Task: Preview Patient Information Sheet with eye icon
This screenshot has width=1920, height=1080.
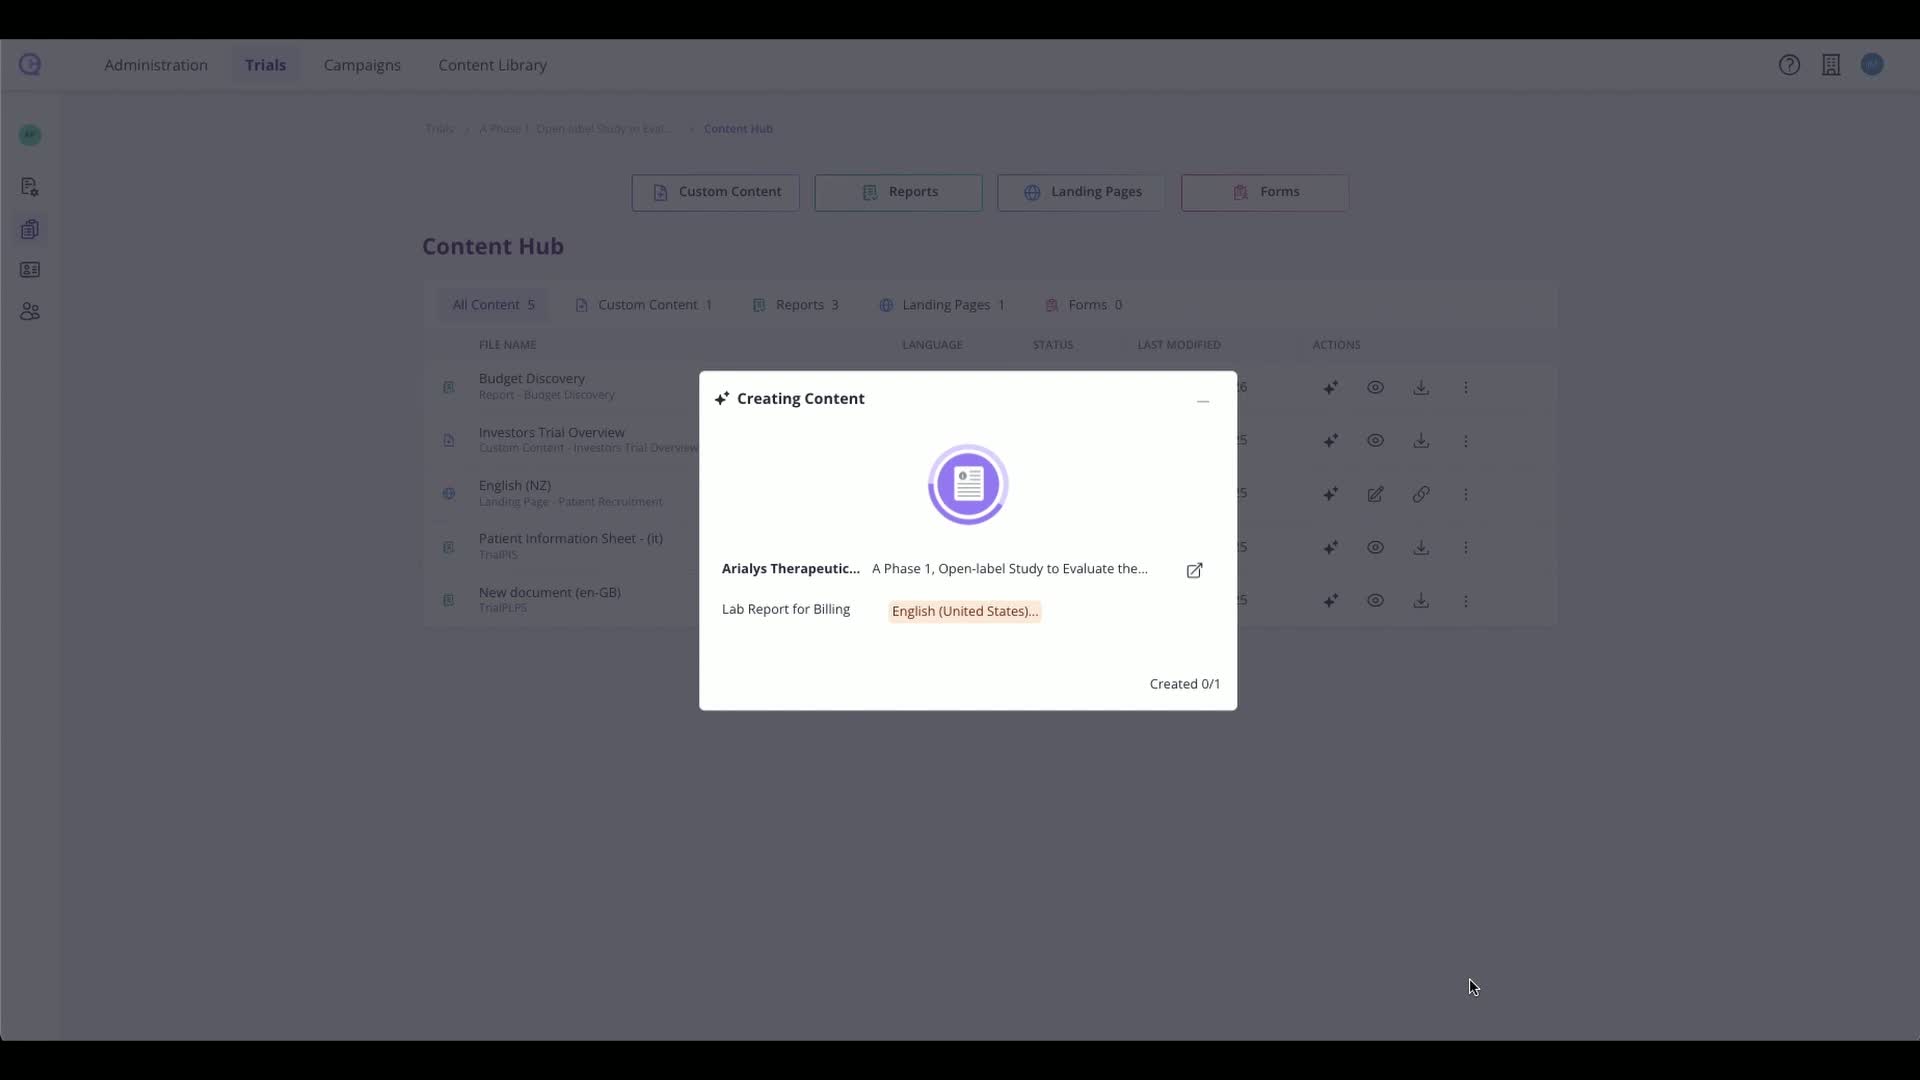Action: click(1375, 548)
